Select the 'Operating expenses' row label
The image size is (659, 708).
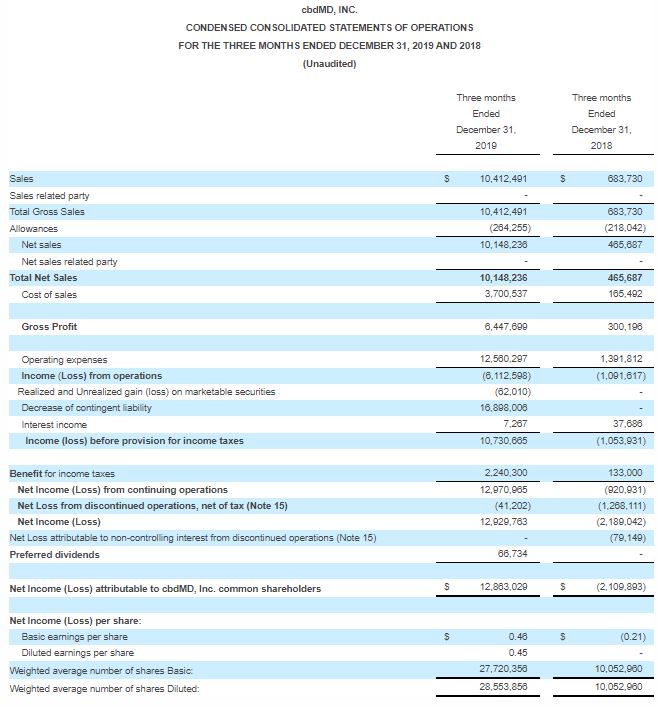coord(64,360)
